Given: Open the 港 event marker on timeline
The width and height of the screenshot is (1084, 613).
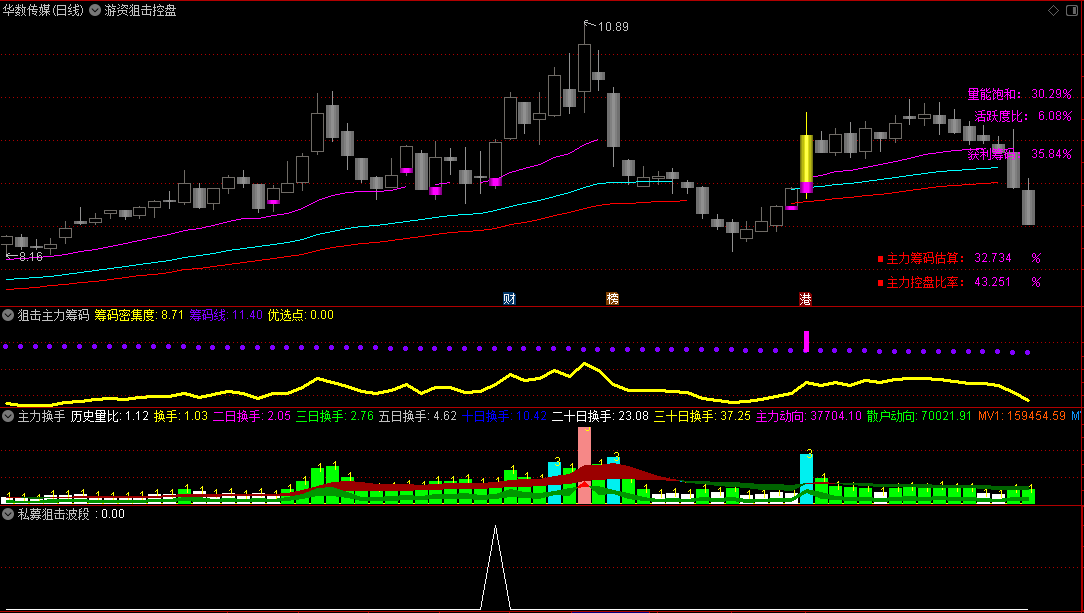Looking at the screenshot, I should coord(805,299).
